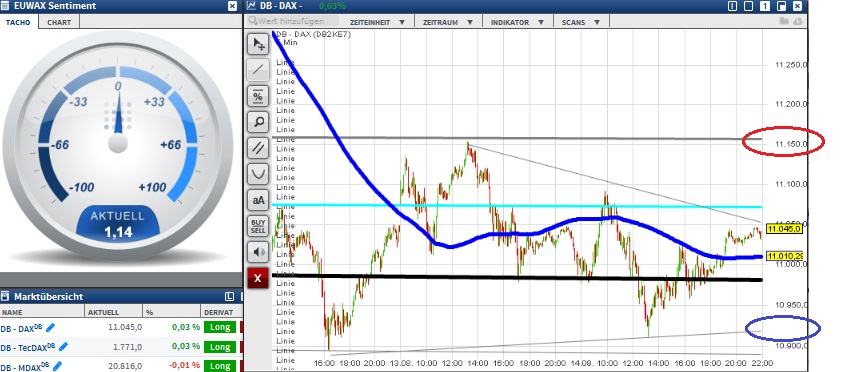Click the search magnifier in Wert hinzufügen
This screenshot has height=372, width=850.
coord(253,21)
